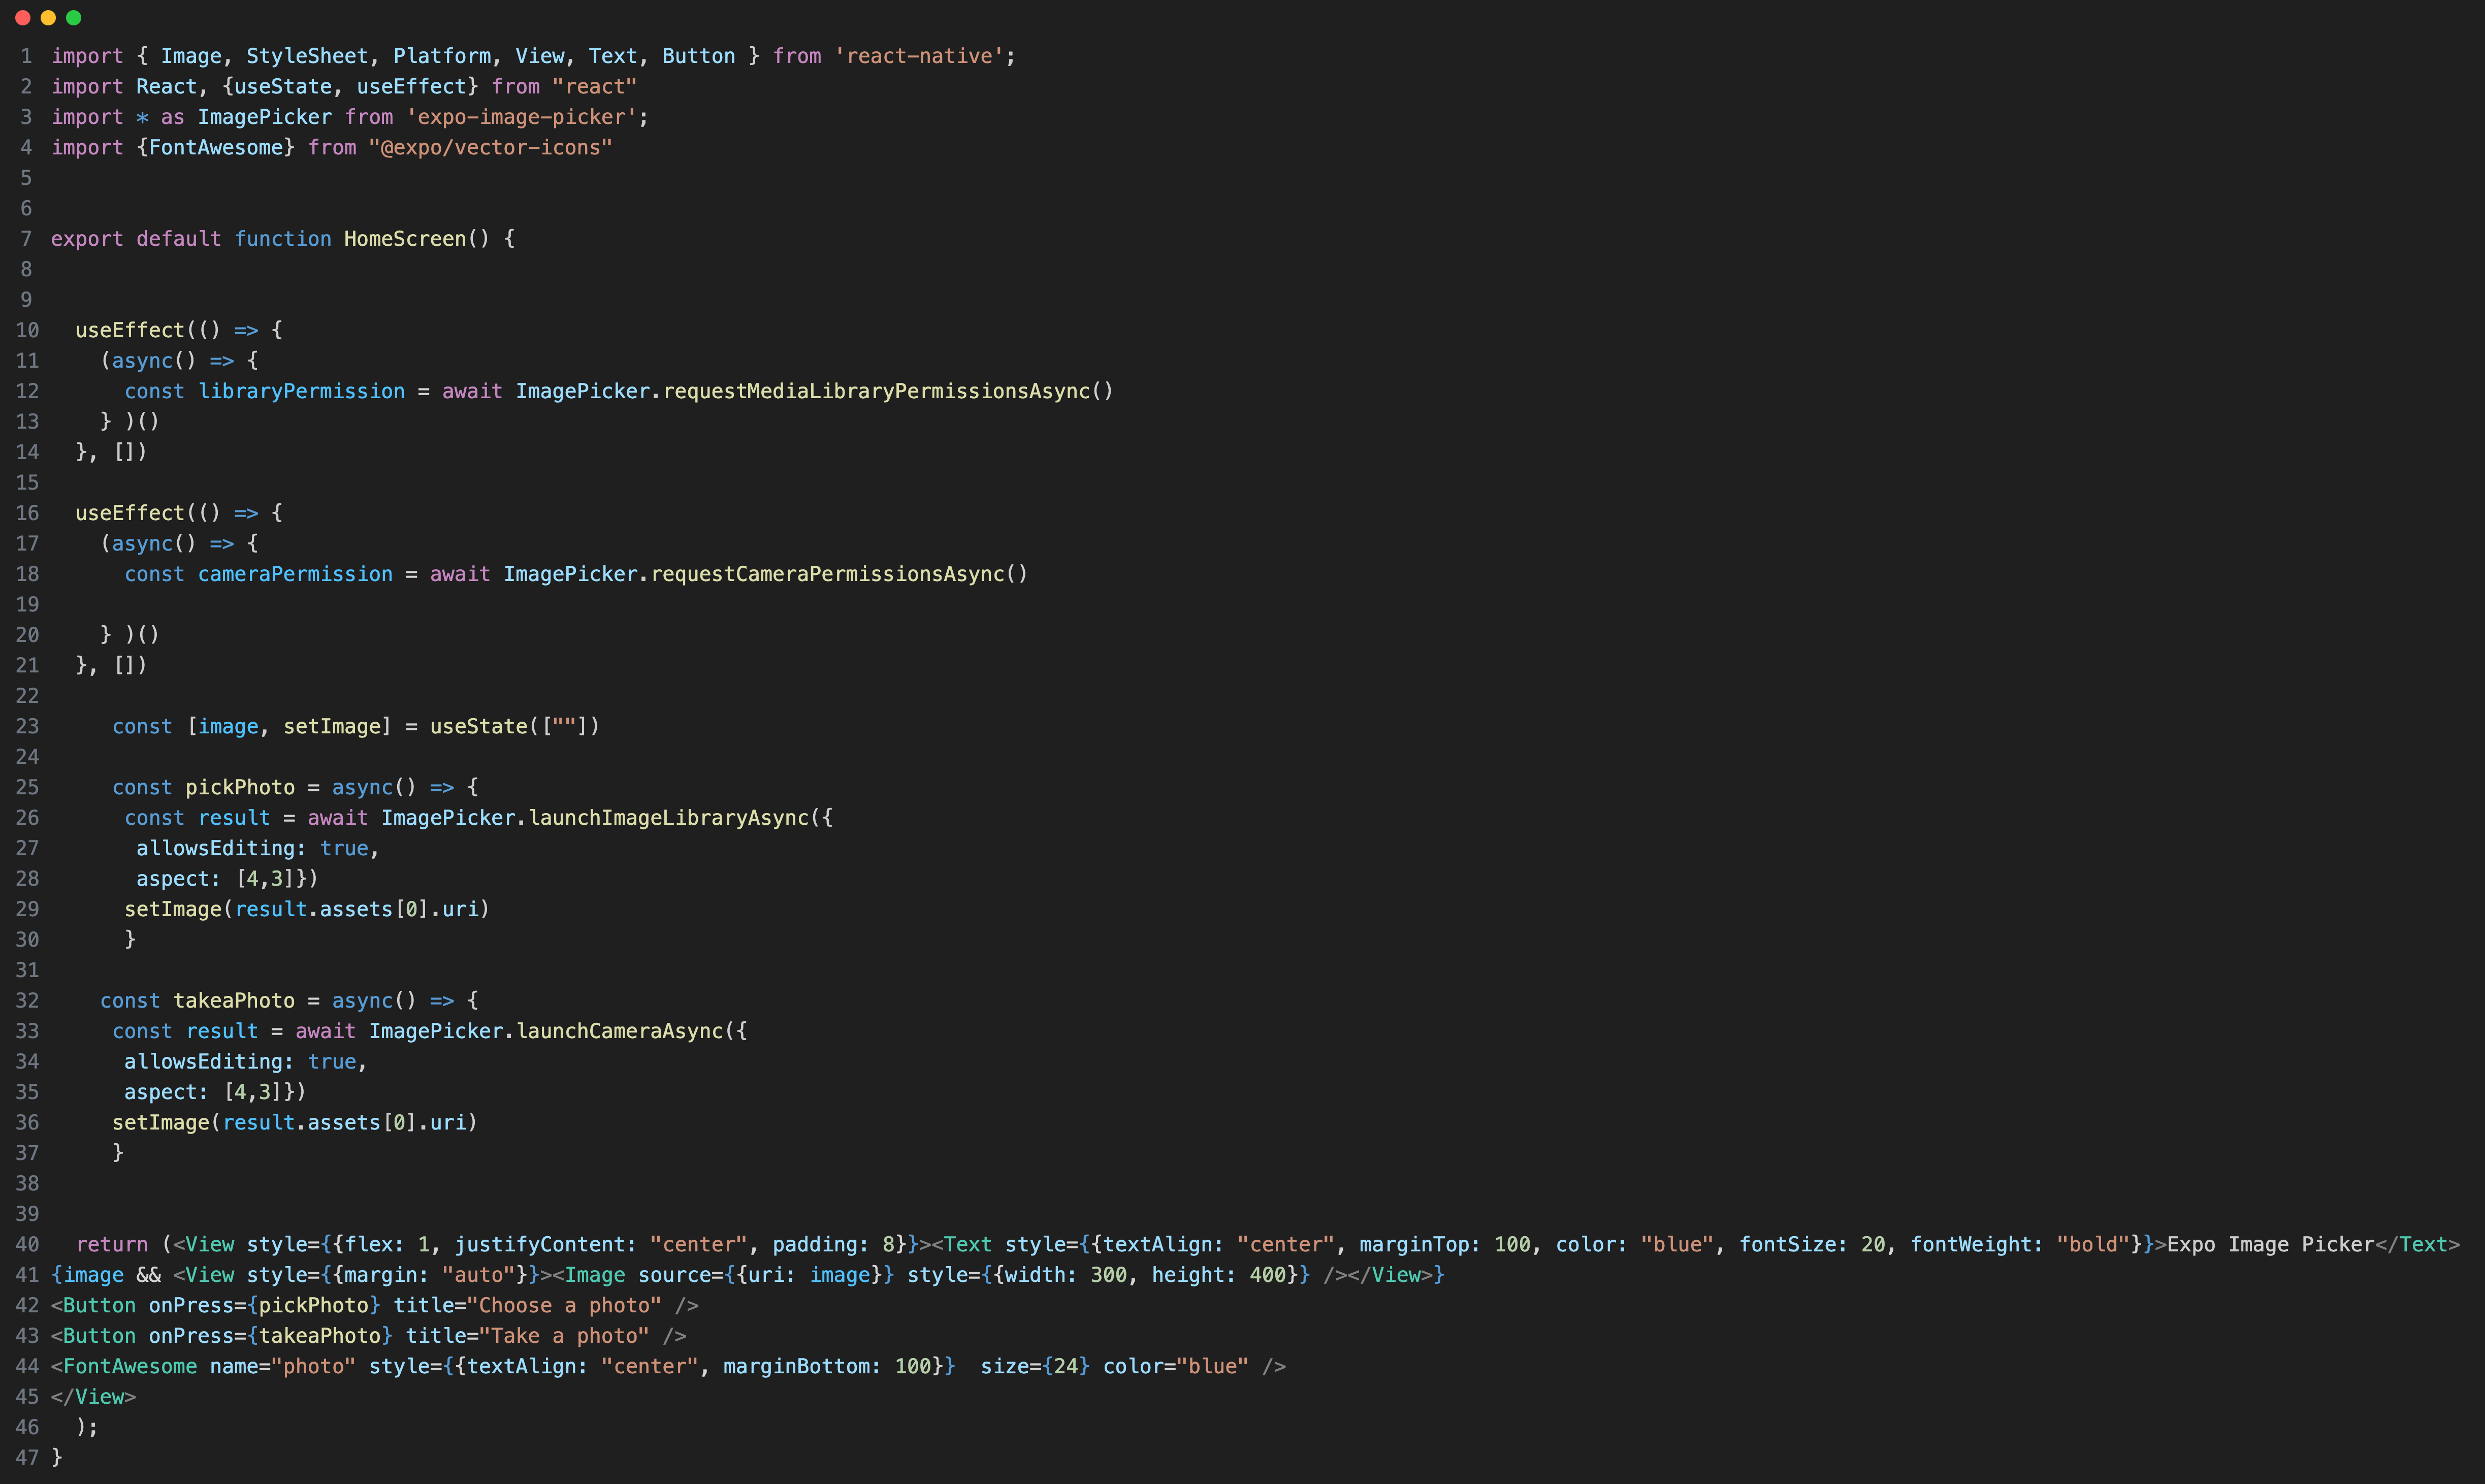This screenshot has width=2485, height=1484.
Task: Click line number 40 in the gutter
Action: tap(27, 1245)
